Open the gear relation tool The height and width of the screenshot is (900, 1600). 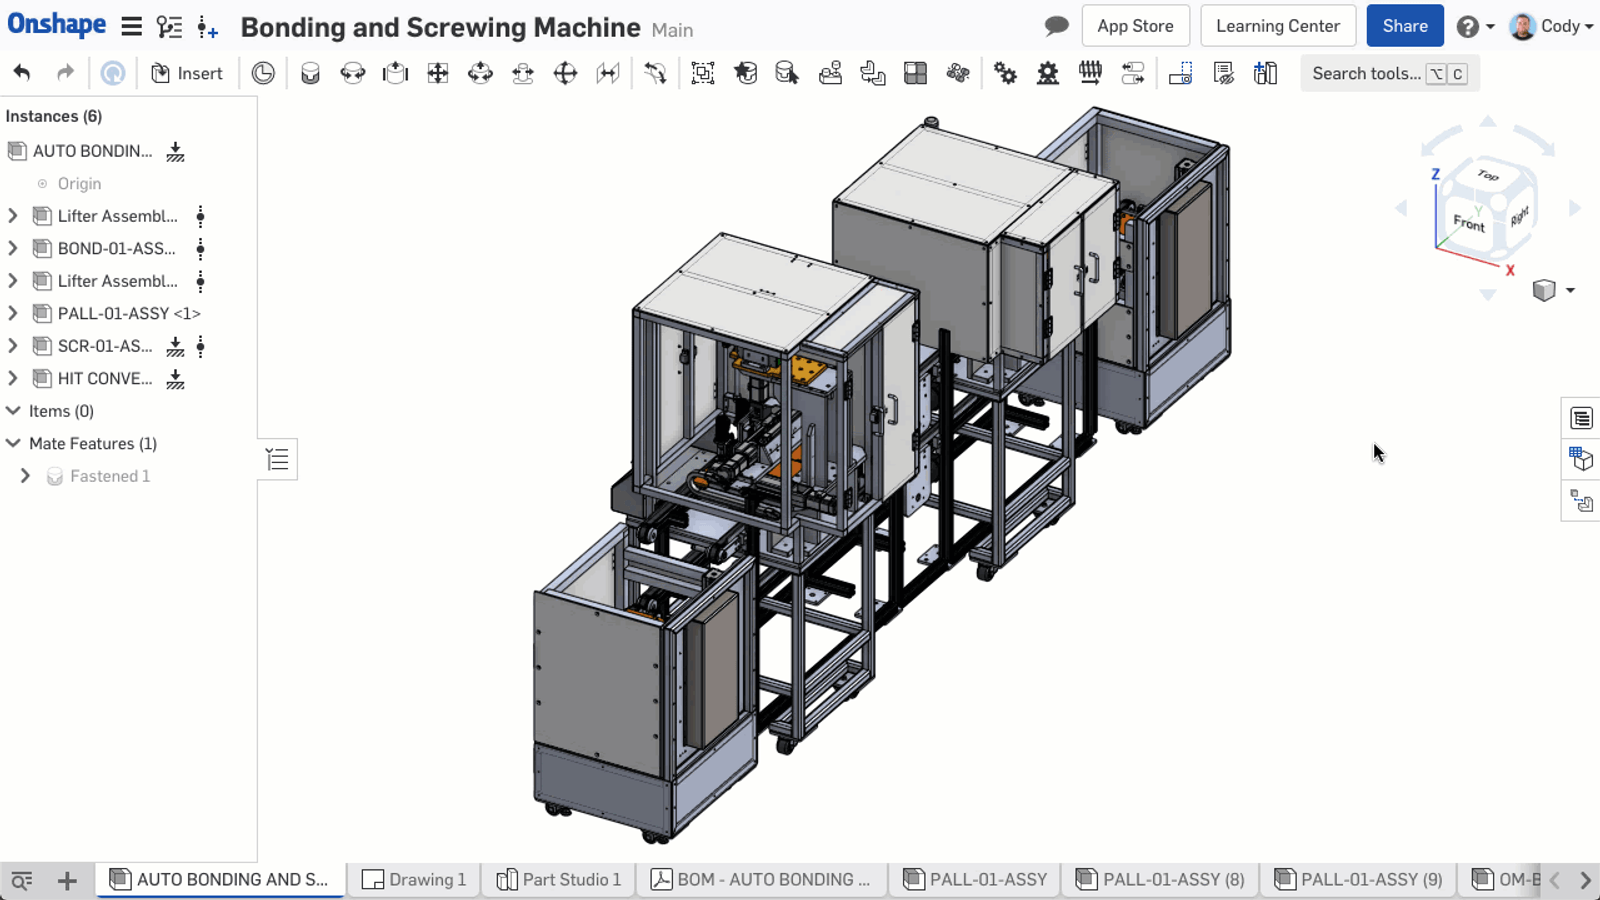[1004, 72]
